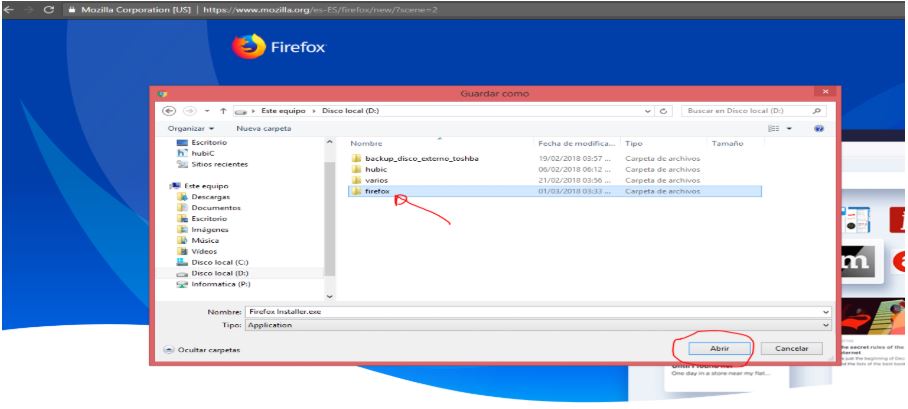The height and width of the screenshot is (409, 908).
Task: Reload the page with browser refresh icon
Action: 49,9
